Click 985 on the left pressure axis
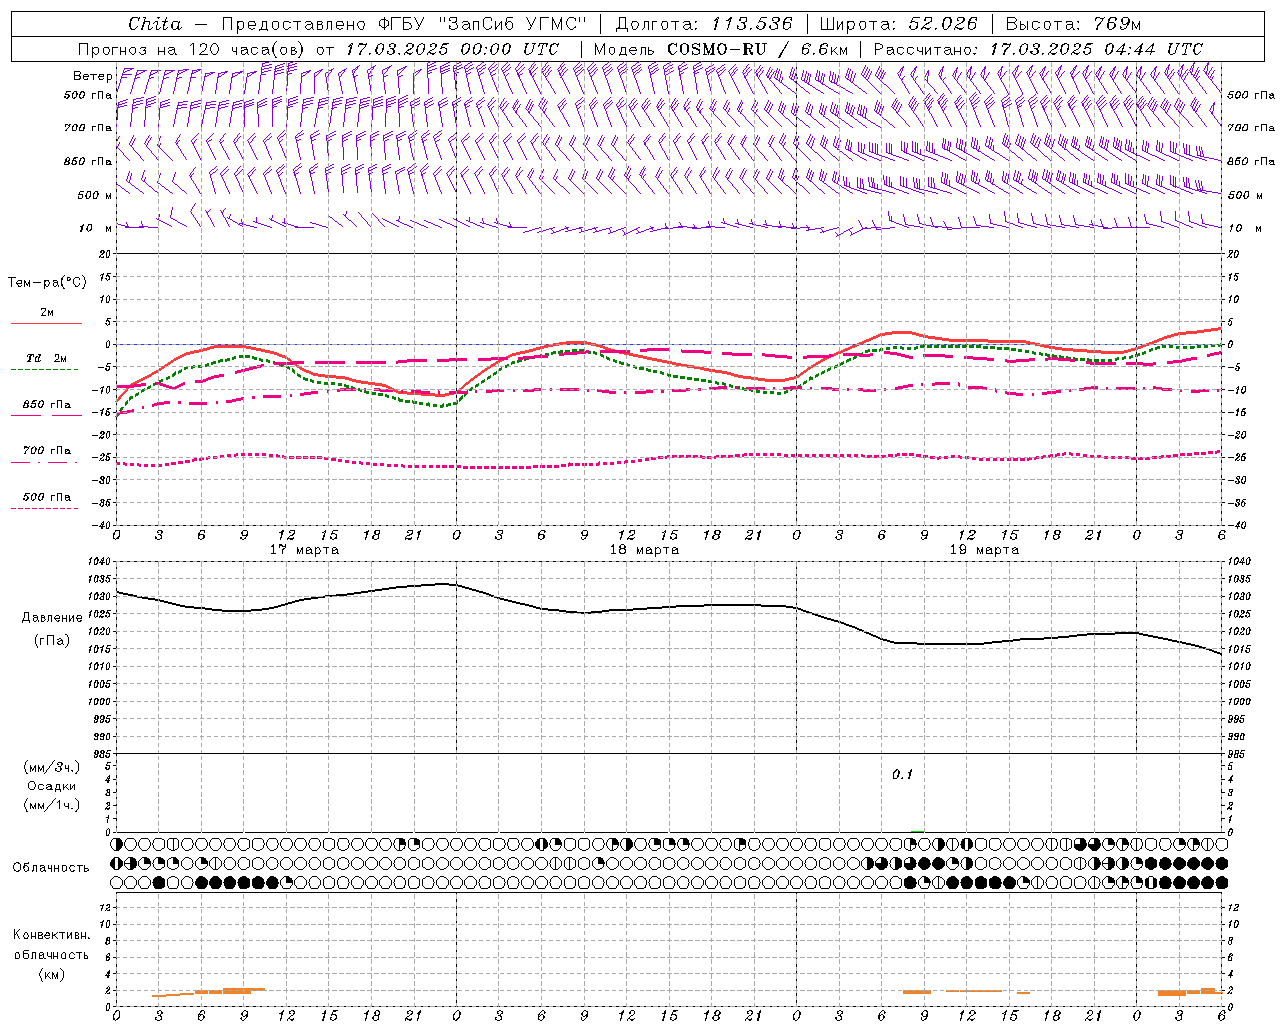The image size is (1280, 1024). (103, 754)
